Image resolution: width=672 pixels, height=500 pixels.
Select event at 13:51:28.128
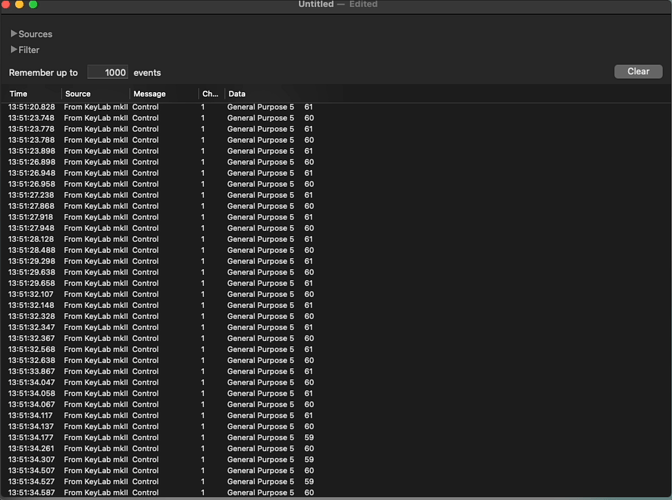(x=336, y=239)
